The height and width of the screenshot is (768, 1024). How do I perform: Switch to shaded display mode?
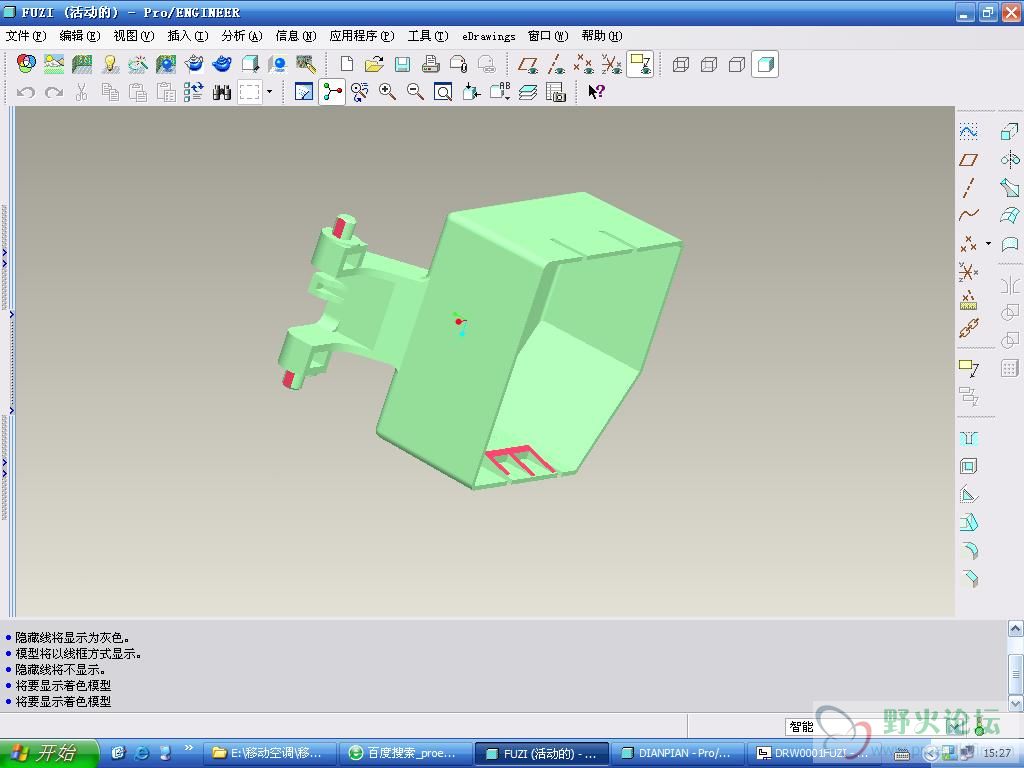[765, 64]
